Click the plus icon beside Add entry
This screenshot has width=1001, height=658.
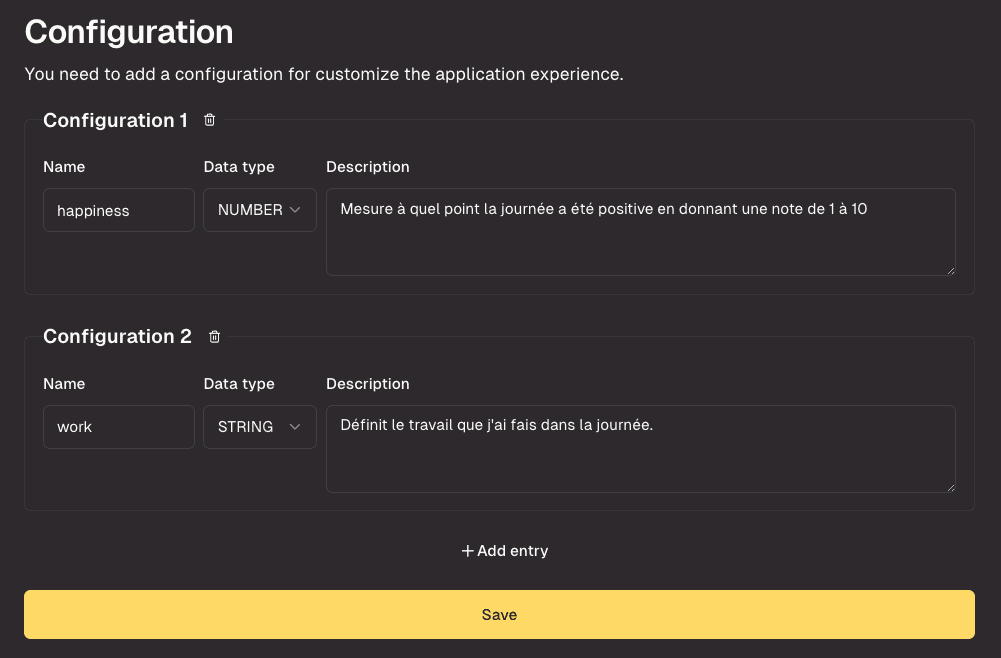pos(466,550)
